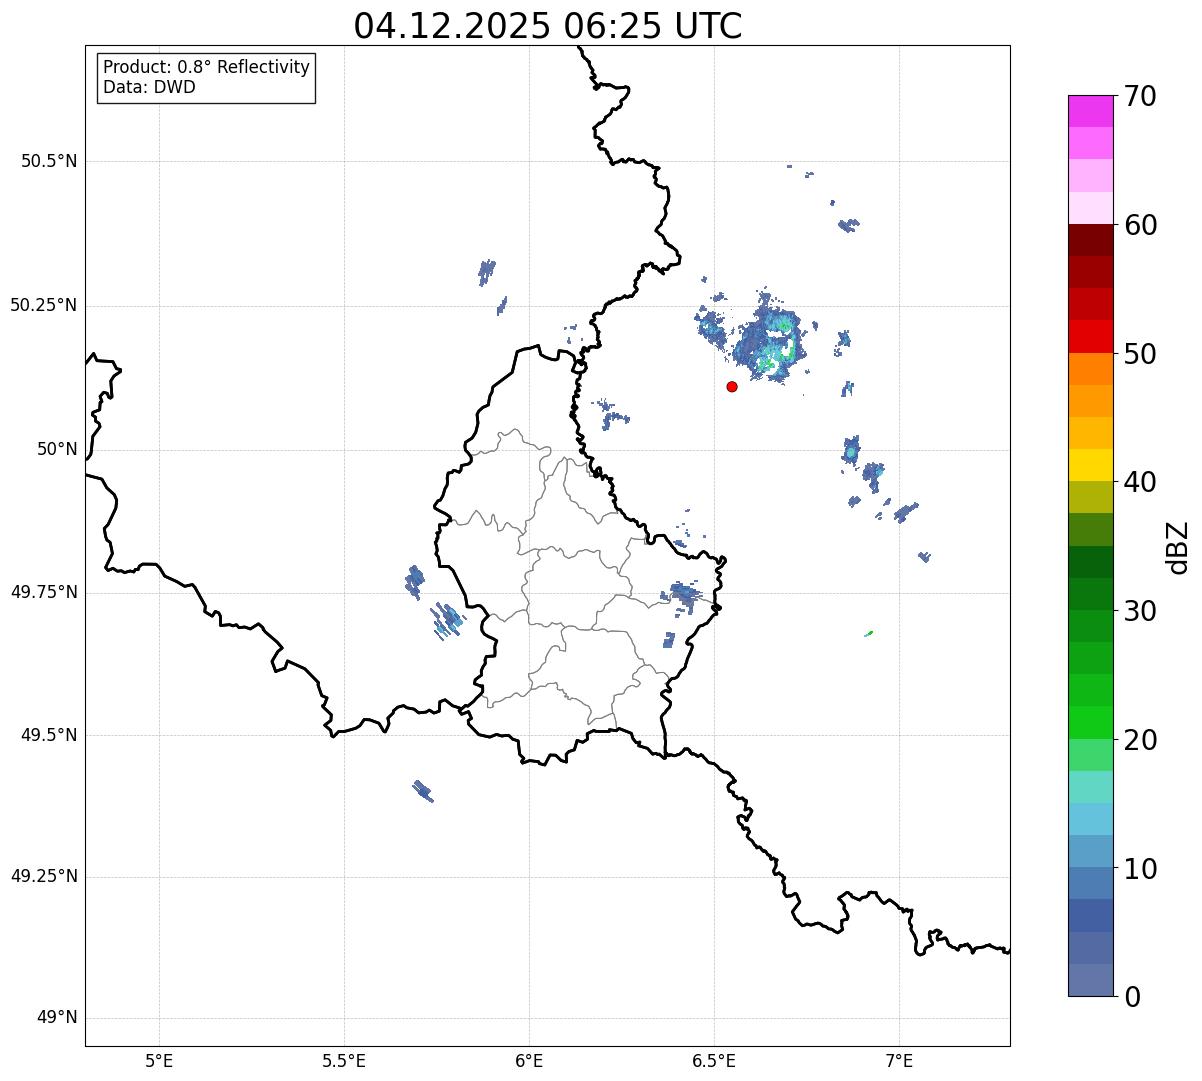
Task: Pick the dark maroon swatch just below 60 dBZ
Action: (1091, 240)
